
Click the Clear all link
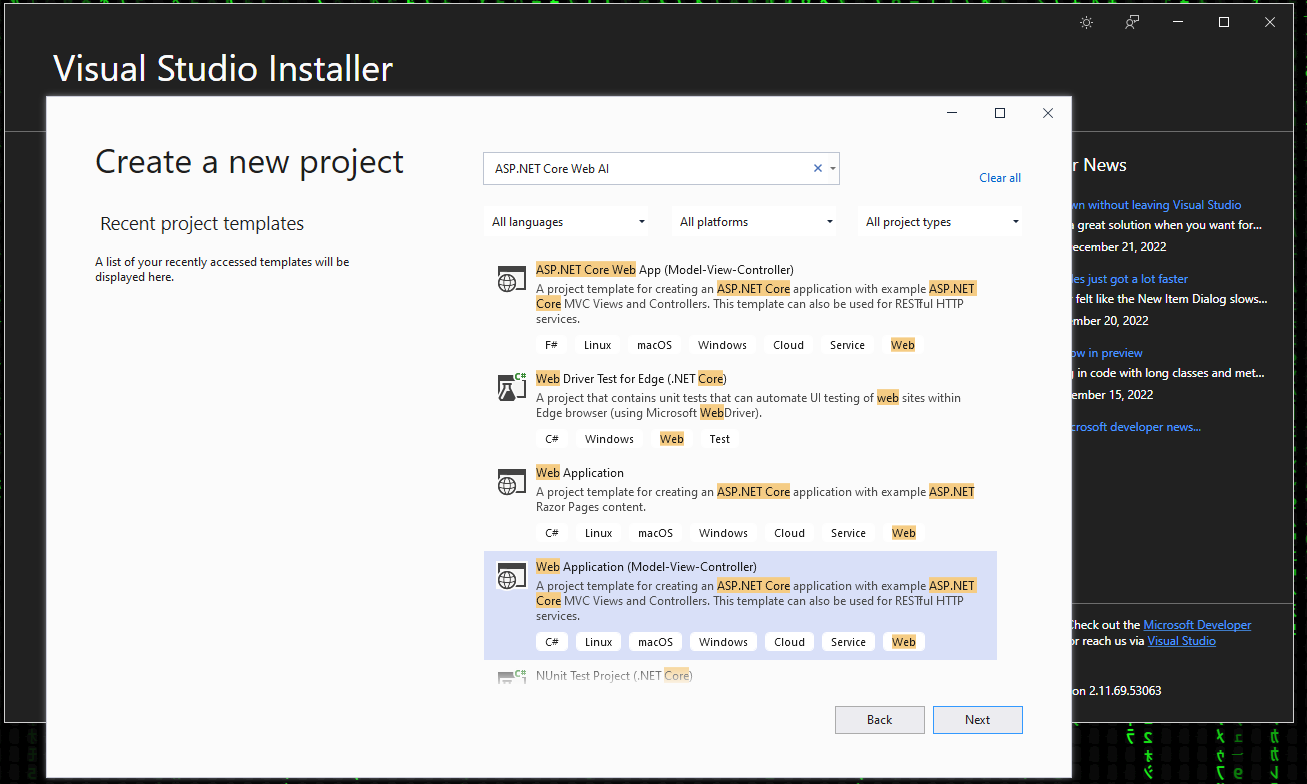coord(1000,177)
